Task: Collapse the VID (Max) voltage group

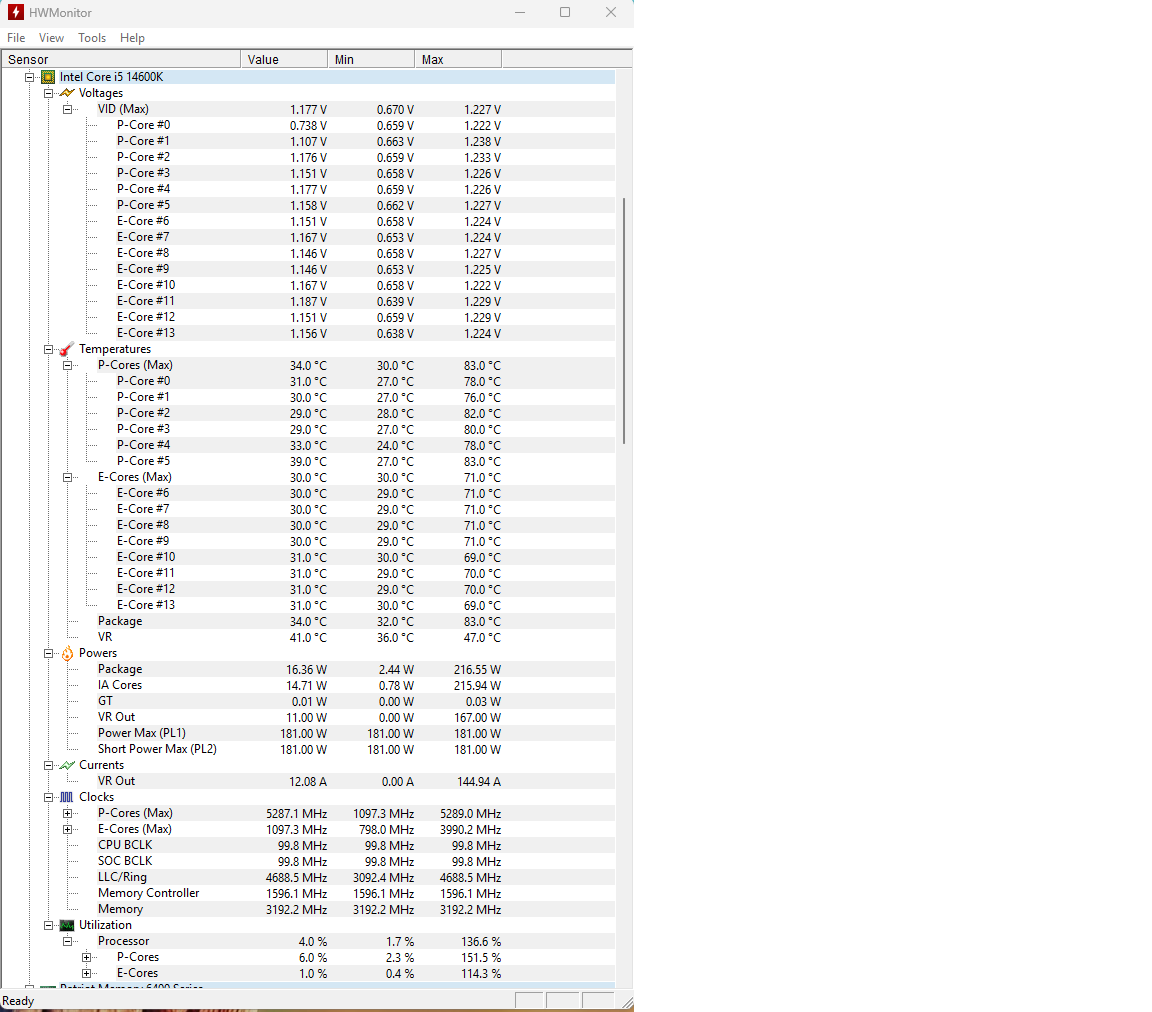Action: [x=68, y=110]
